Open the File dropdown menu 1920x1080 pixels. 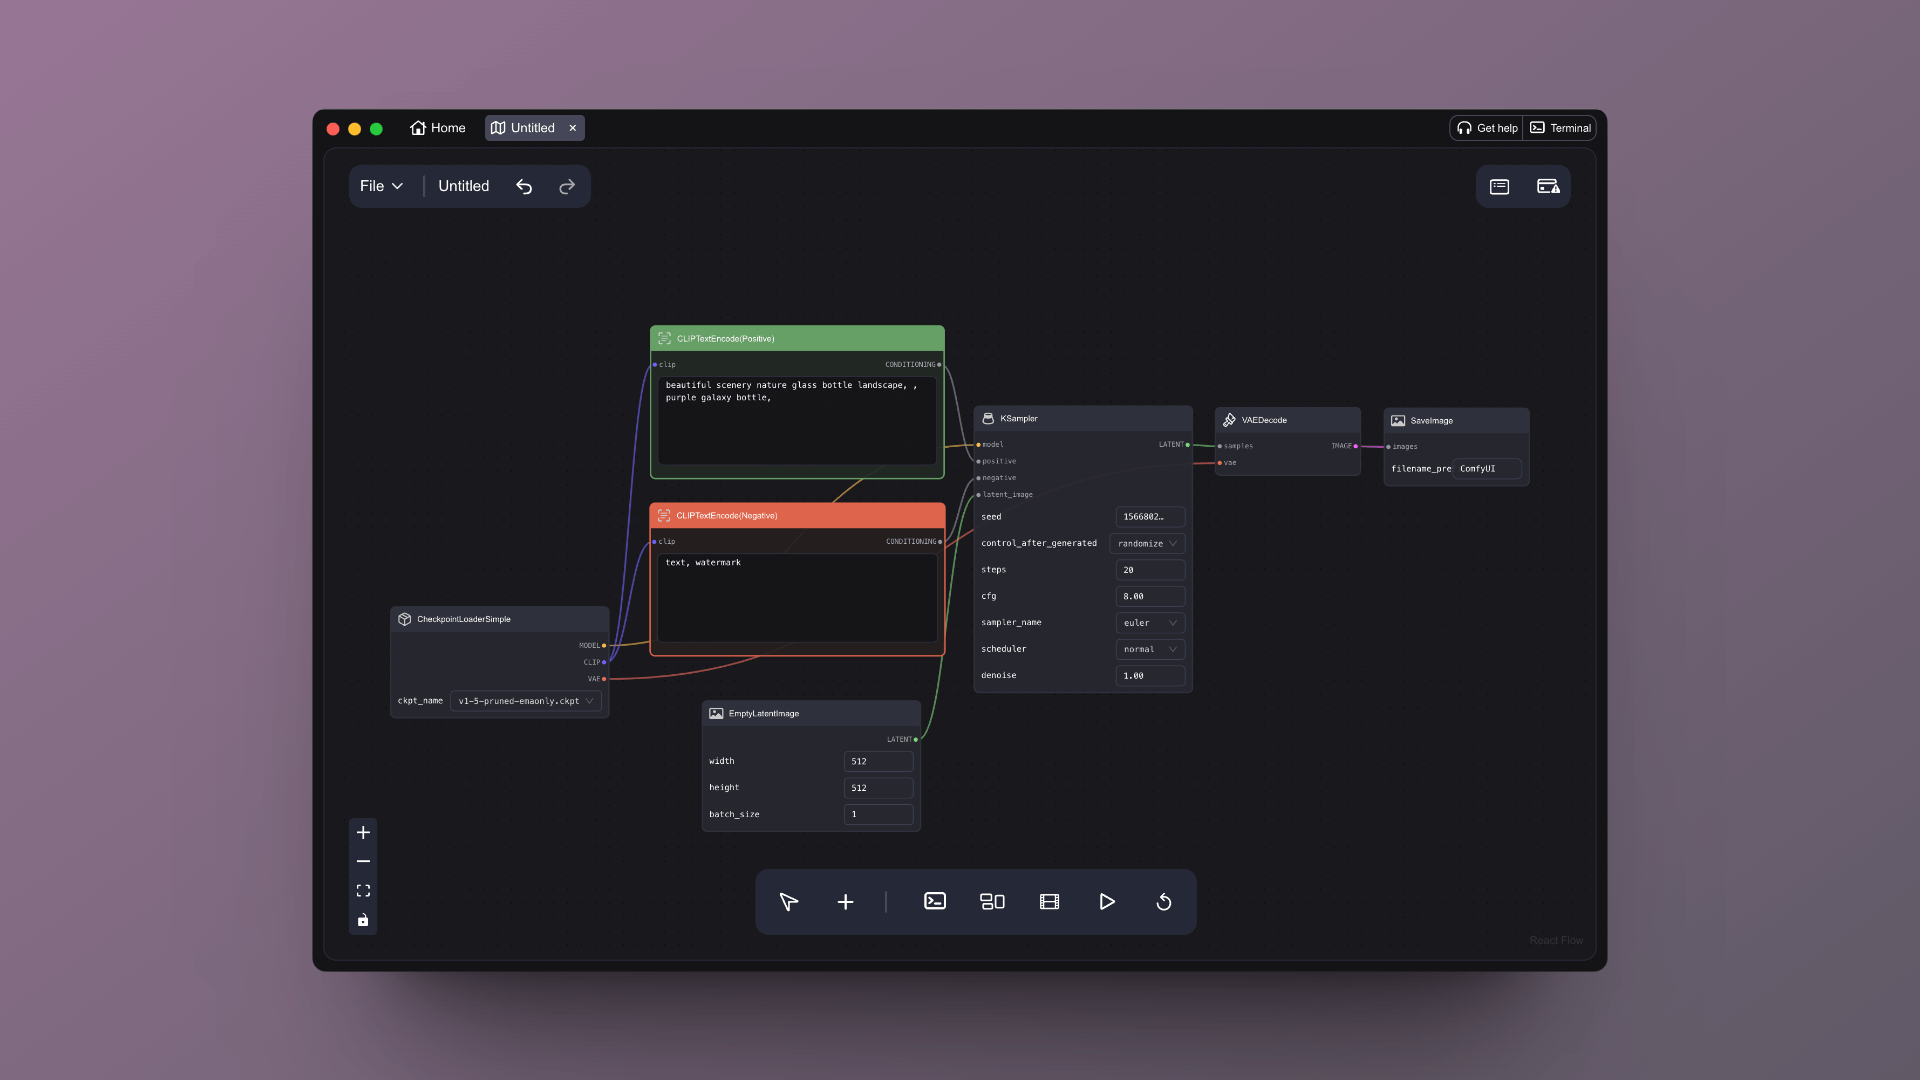pos(382,186)
